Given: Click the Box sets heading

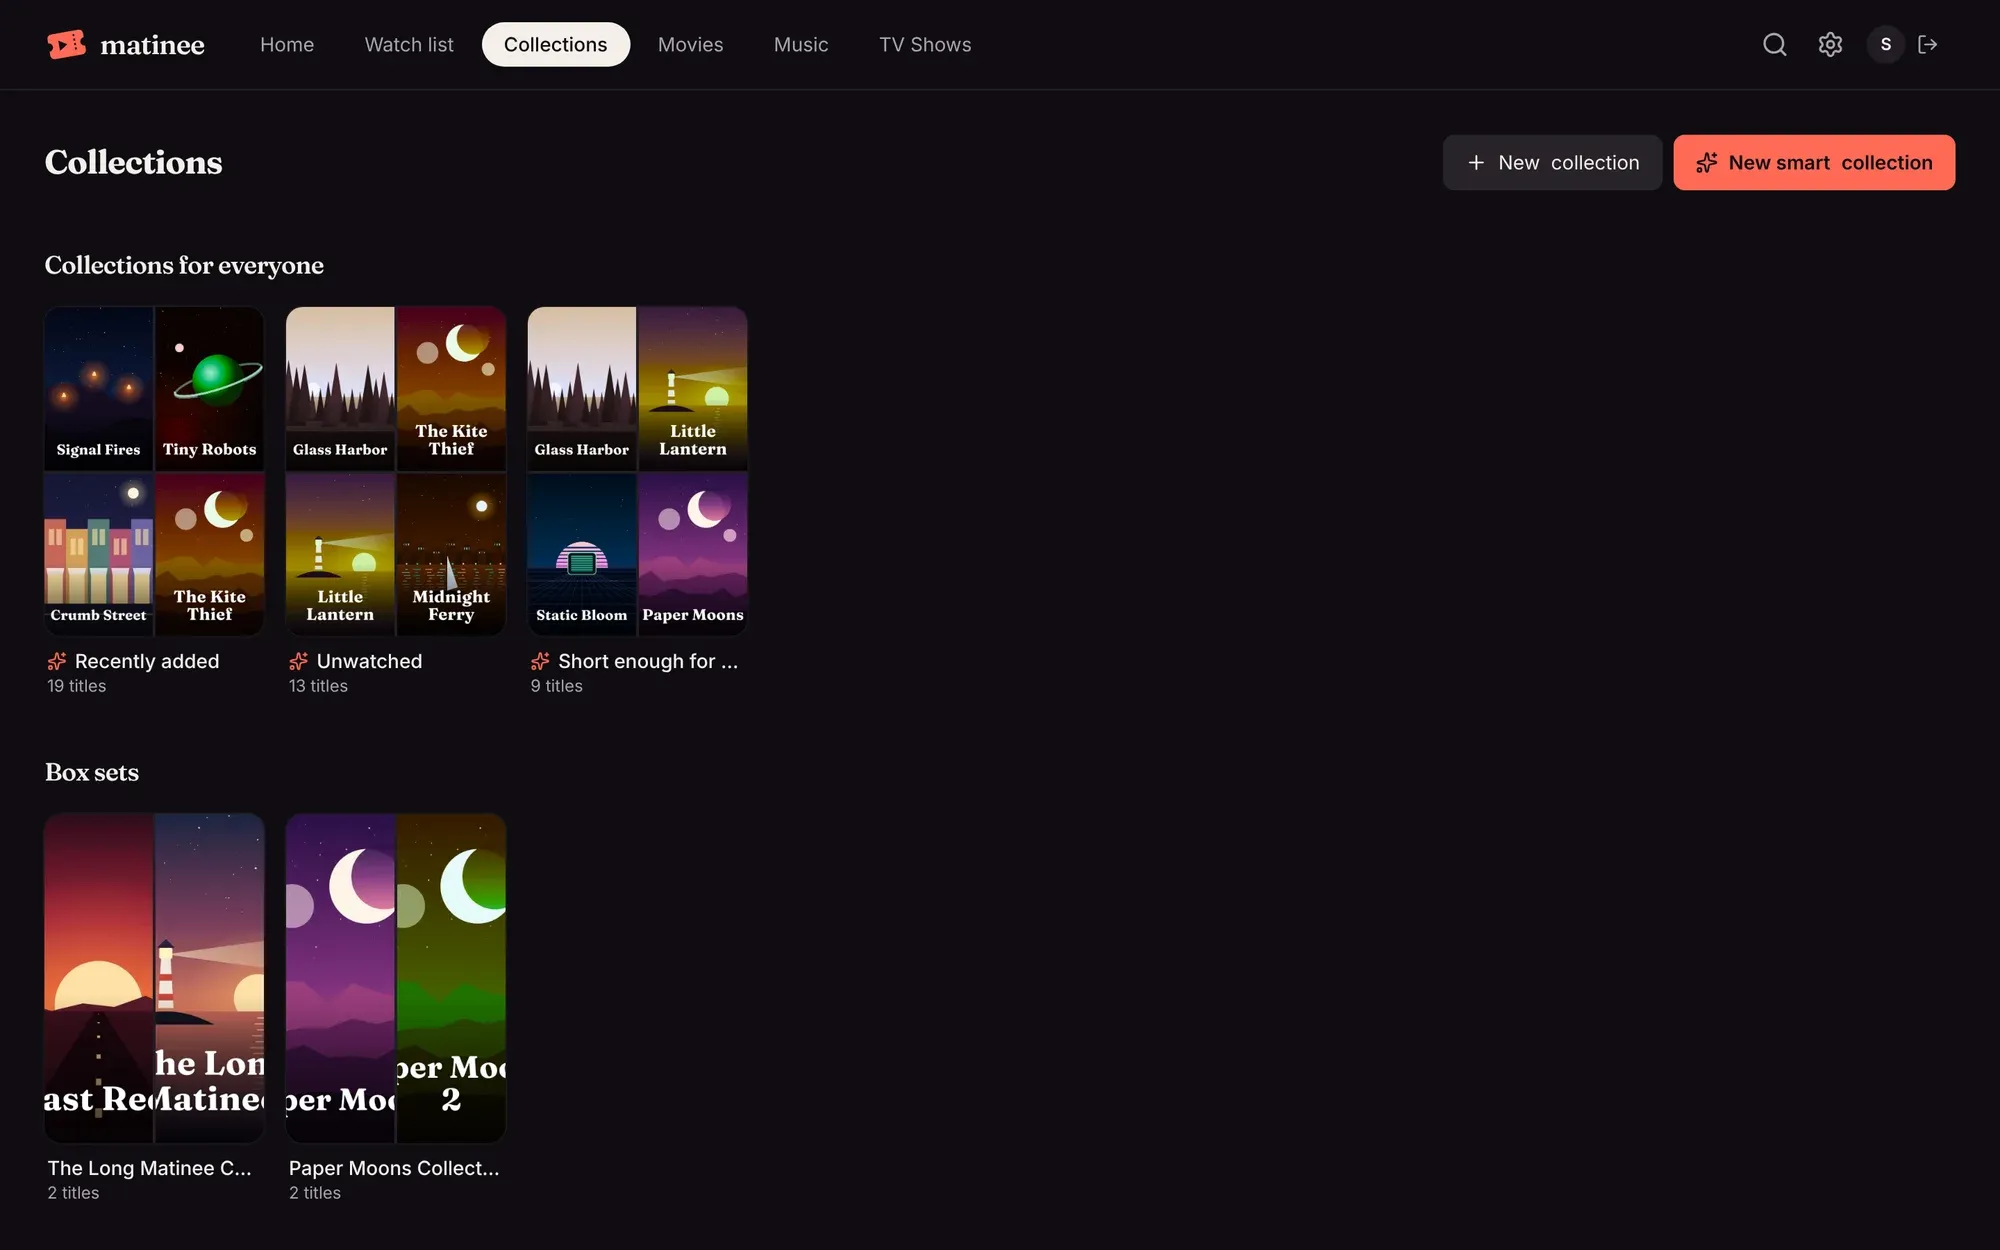Looking at the screenshot, I should coord(92,772).
